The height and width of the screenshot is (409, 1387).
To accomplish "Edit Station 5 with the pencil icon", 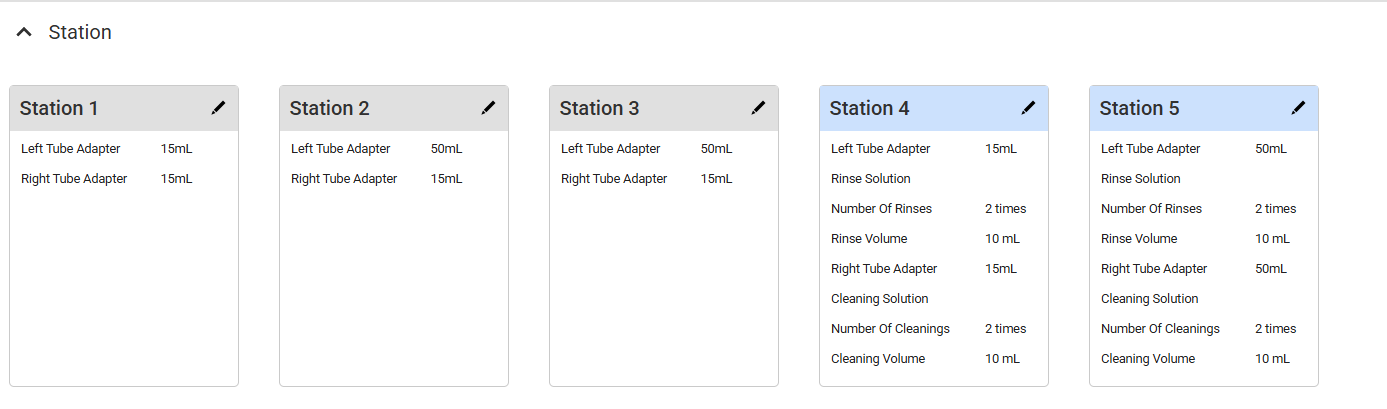I will [x=1298, y=108].
